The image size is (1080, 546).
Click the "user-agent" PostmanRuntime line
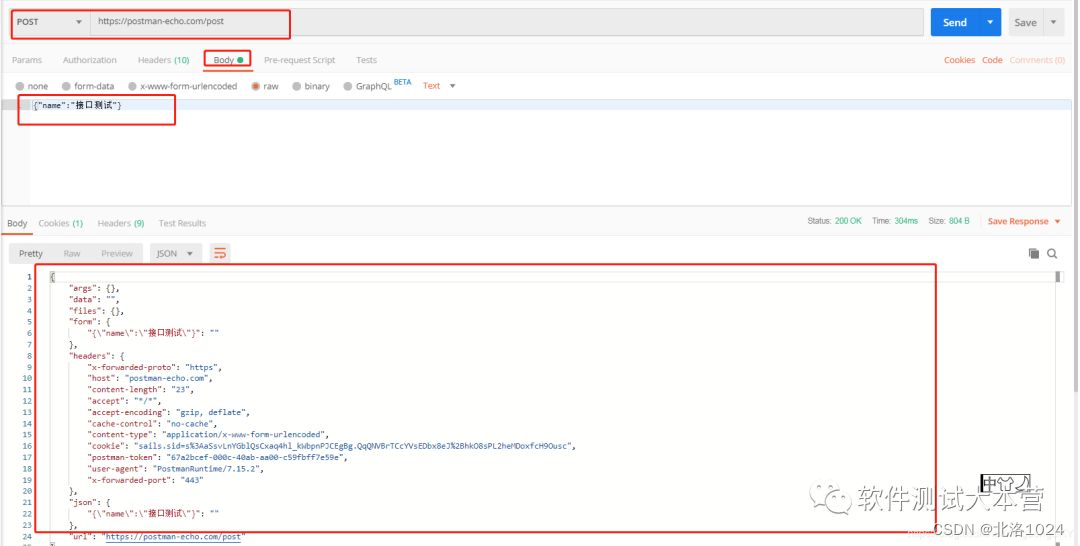tap(175, 468)
